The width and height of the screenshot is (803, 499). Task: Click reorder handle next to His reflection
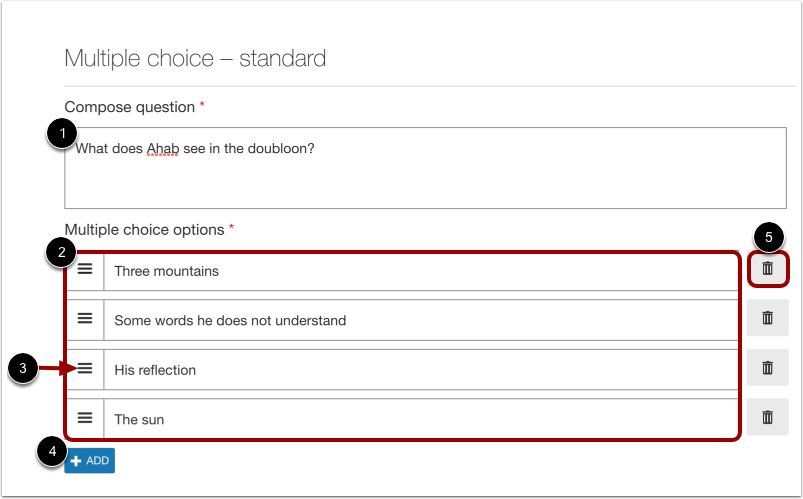click(85, 369)
